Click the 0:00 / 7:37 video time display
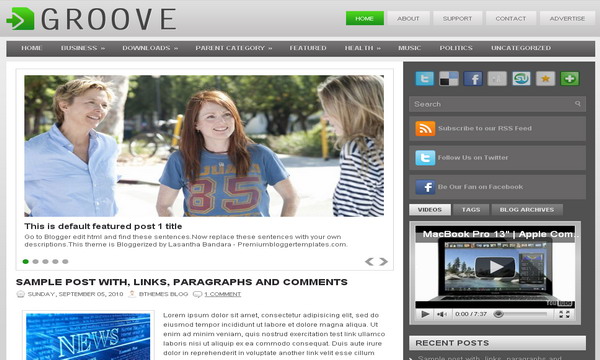The height and width of the screenshot is (360, 600). coord(471,314)
